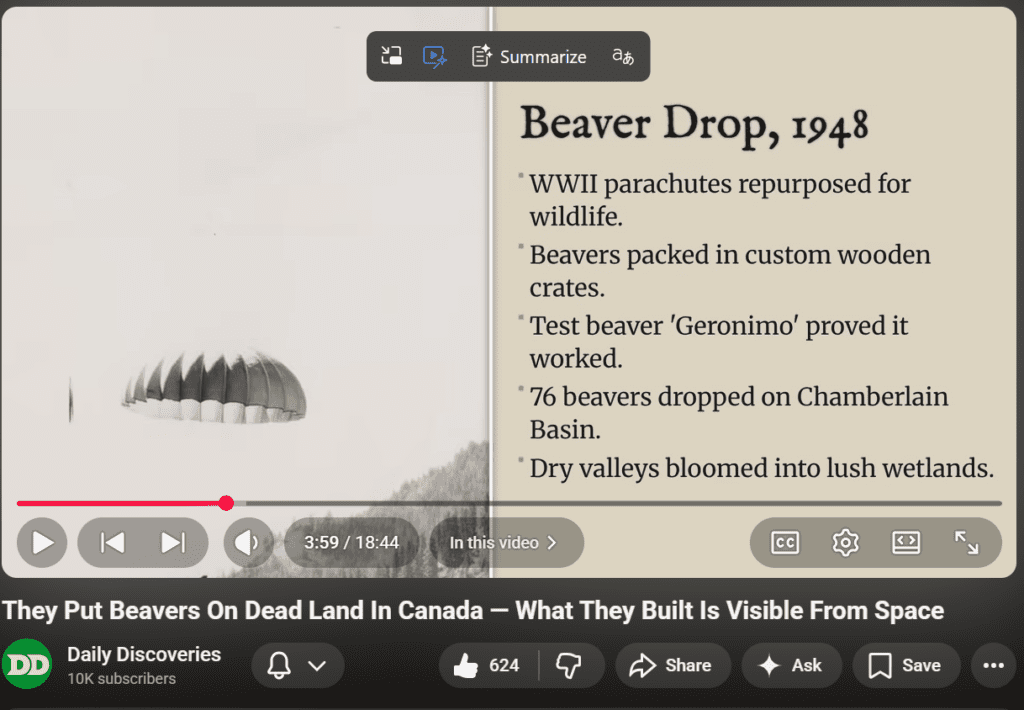Screen dimensions: 1024x710
Task: Click the thumbs down dislike icon
Action: tap(569, 665)
